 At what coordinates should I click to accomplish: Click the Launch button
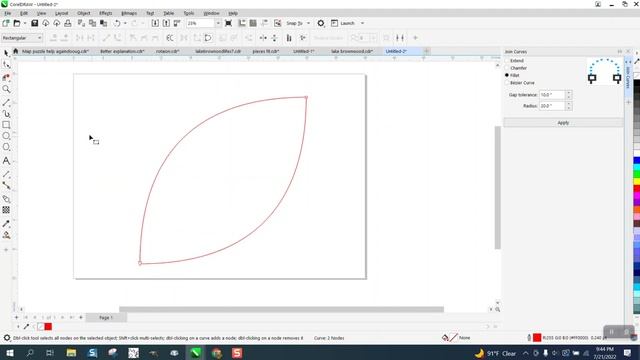point(343,23)
